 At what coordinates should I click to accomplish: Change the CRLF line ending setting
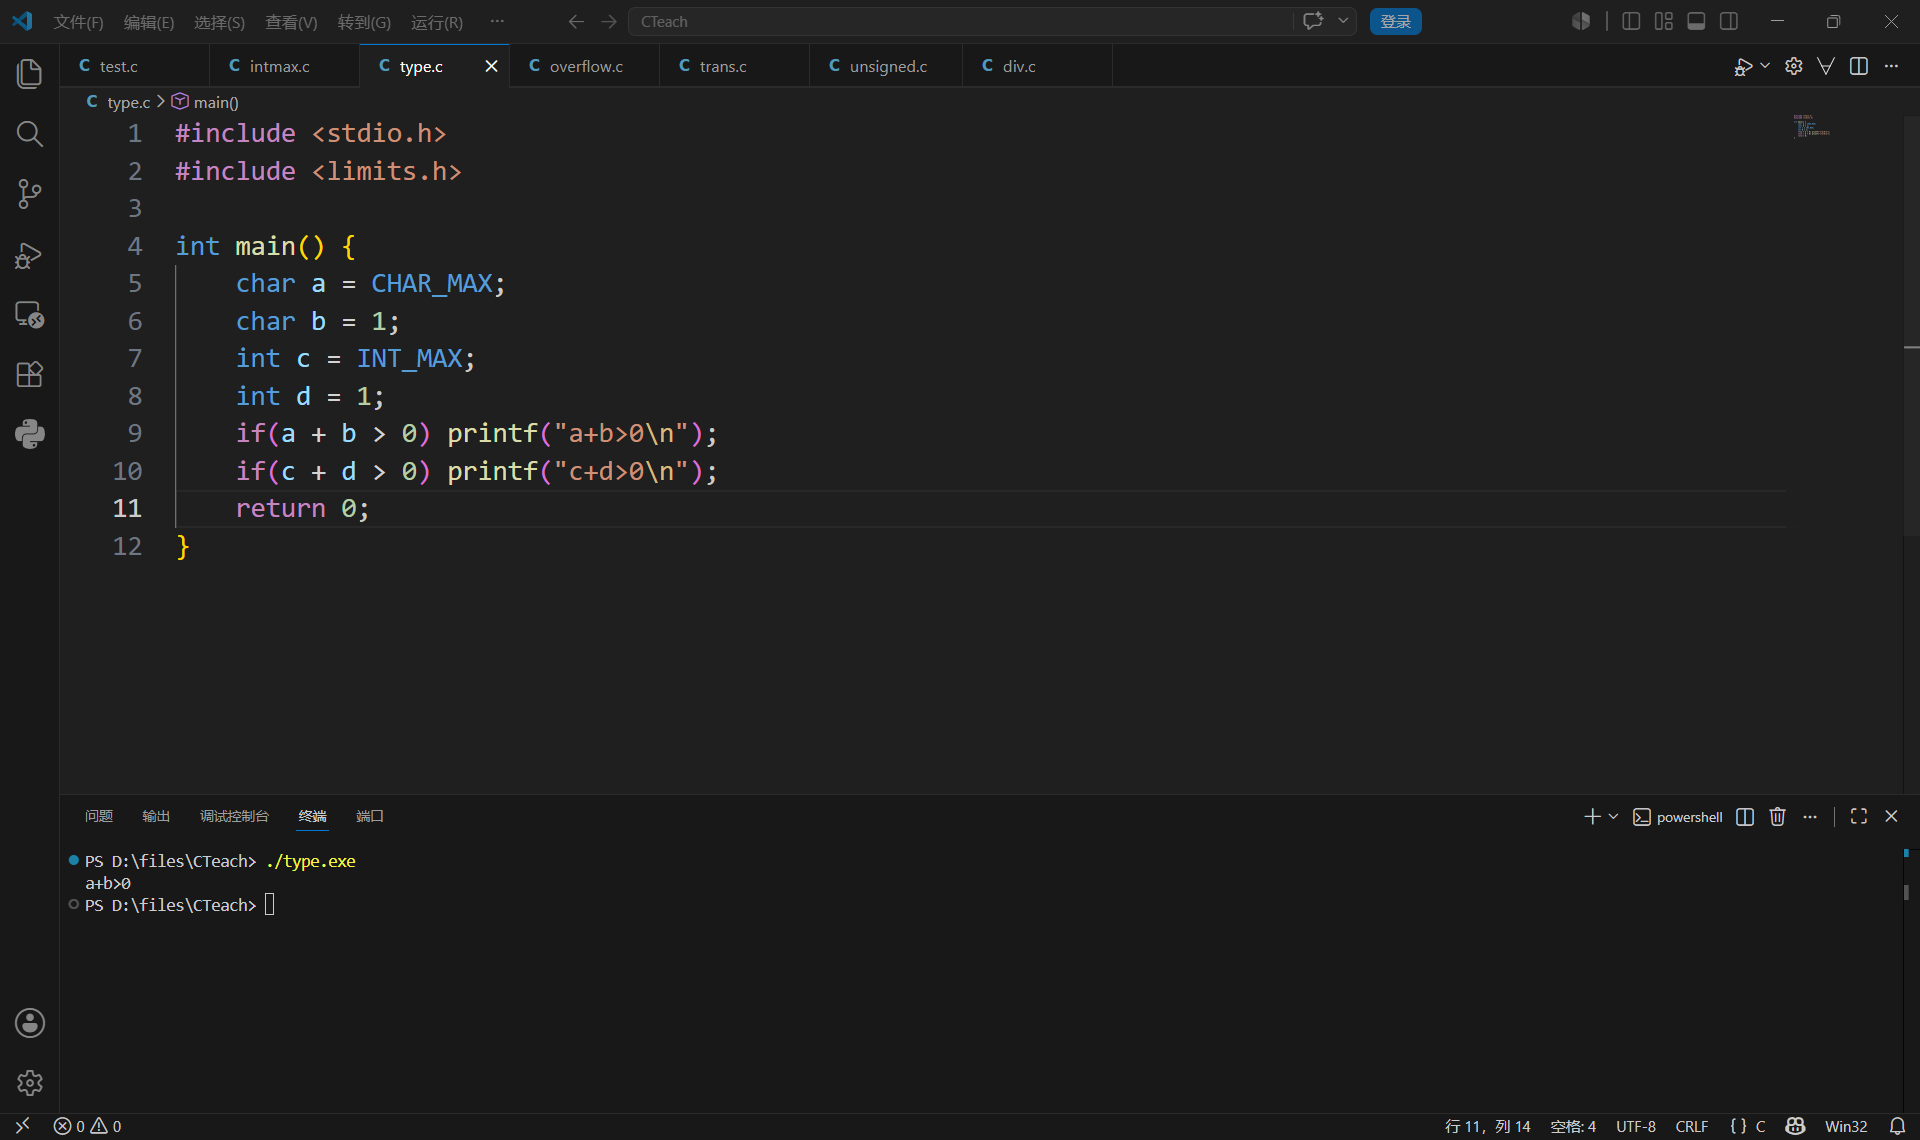tap(1691, 1126)
